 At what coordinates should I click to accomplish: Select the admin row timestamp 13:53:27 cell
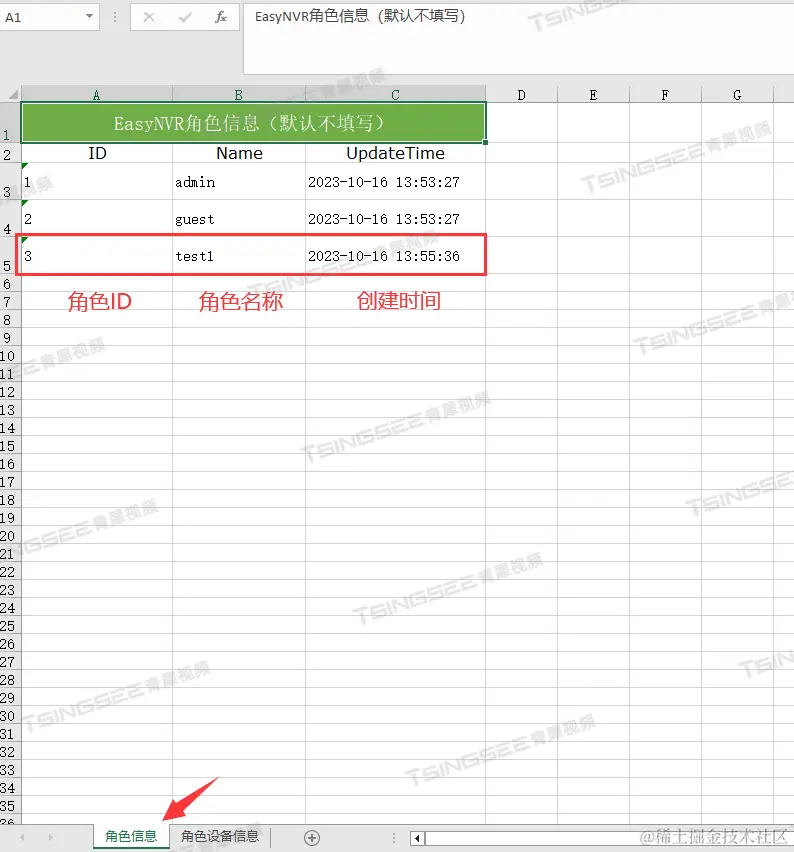395,181
